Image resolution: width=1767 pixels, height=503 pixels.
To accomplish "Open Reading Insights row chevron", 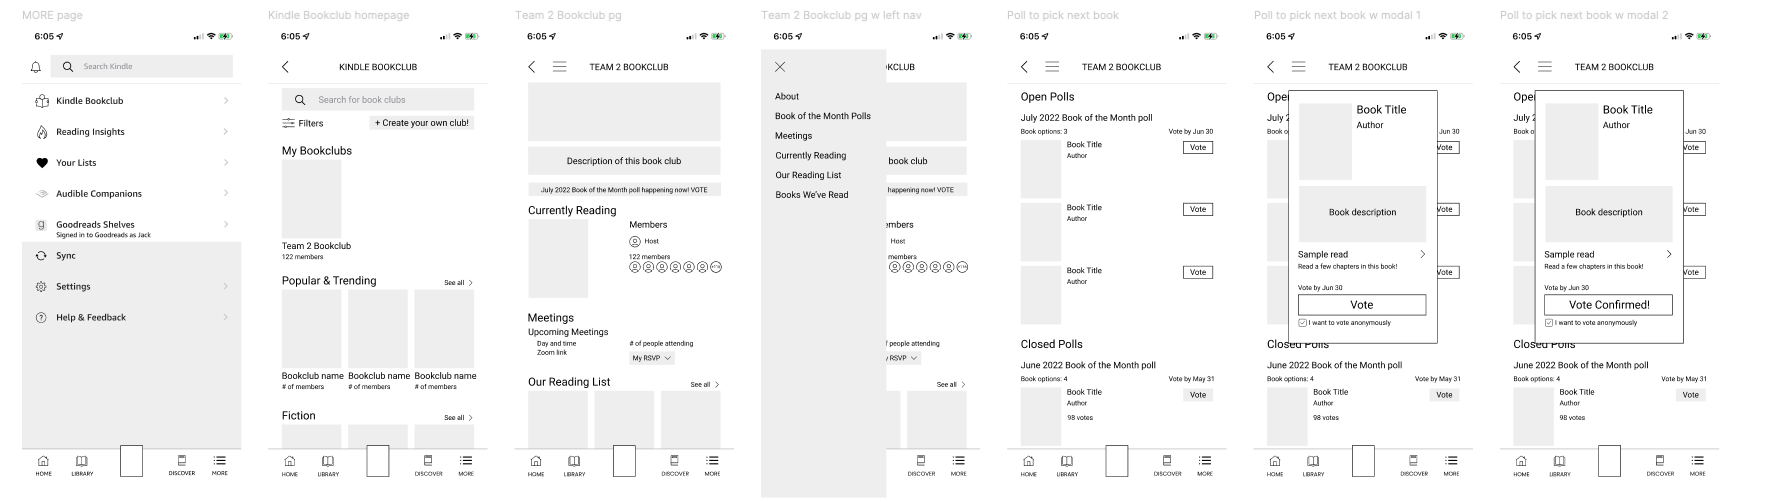I will (226, 132).
